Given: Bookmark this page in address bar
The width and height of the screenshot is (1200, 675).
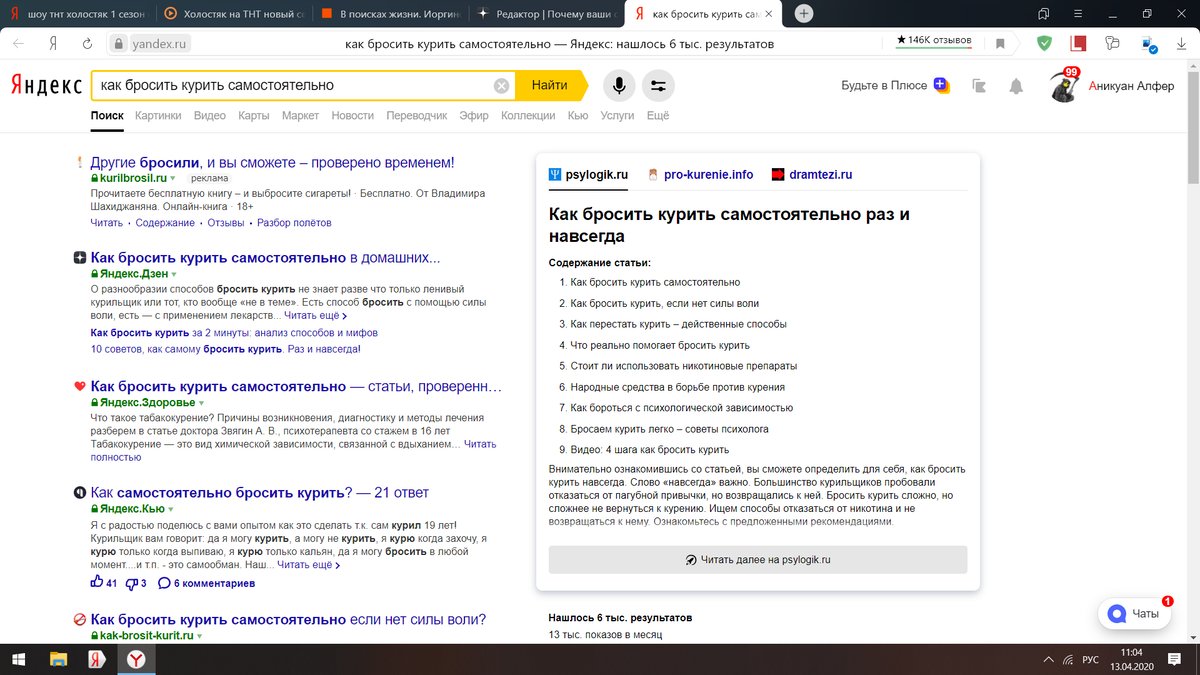Looking at the screenshot, I should coord(1000,44).
